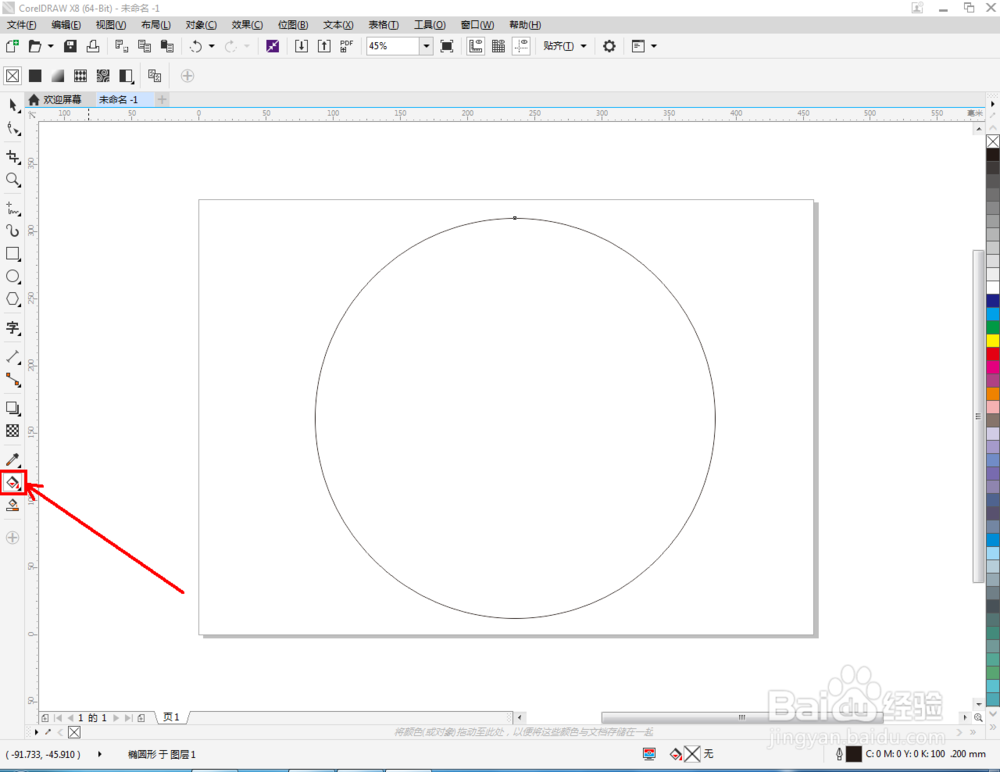Click the Save icon
Viewport: 1000px width, 772px height.
[x=70, y=46]
